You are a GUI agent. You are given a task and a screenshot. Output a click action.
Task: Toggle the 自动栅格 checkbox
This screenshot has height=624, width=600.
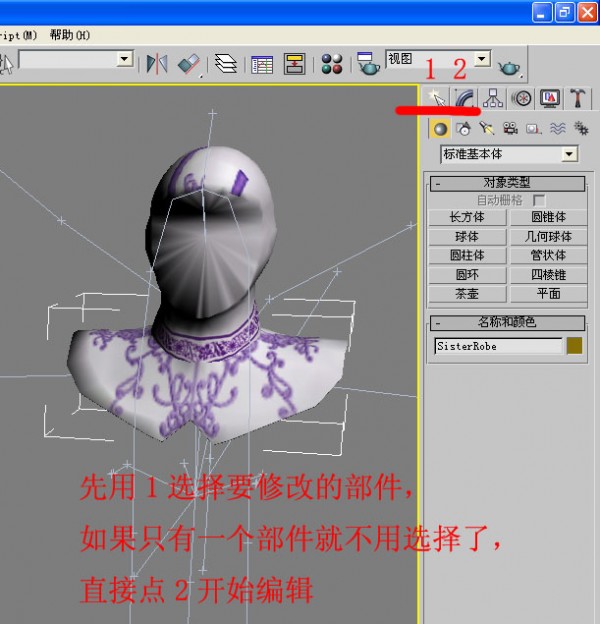(x=539, y=200)
